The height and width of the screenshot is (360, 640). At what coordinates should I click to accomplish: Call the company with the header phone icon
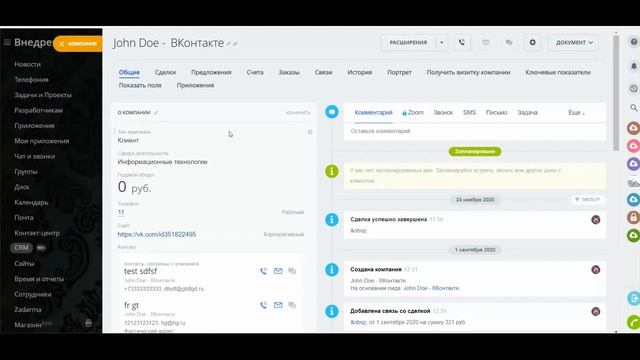462,42
